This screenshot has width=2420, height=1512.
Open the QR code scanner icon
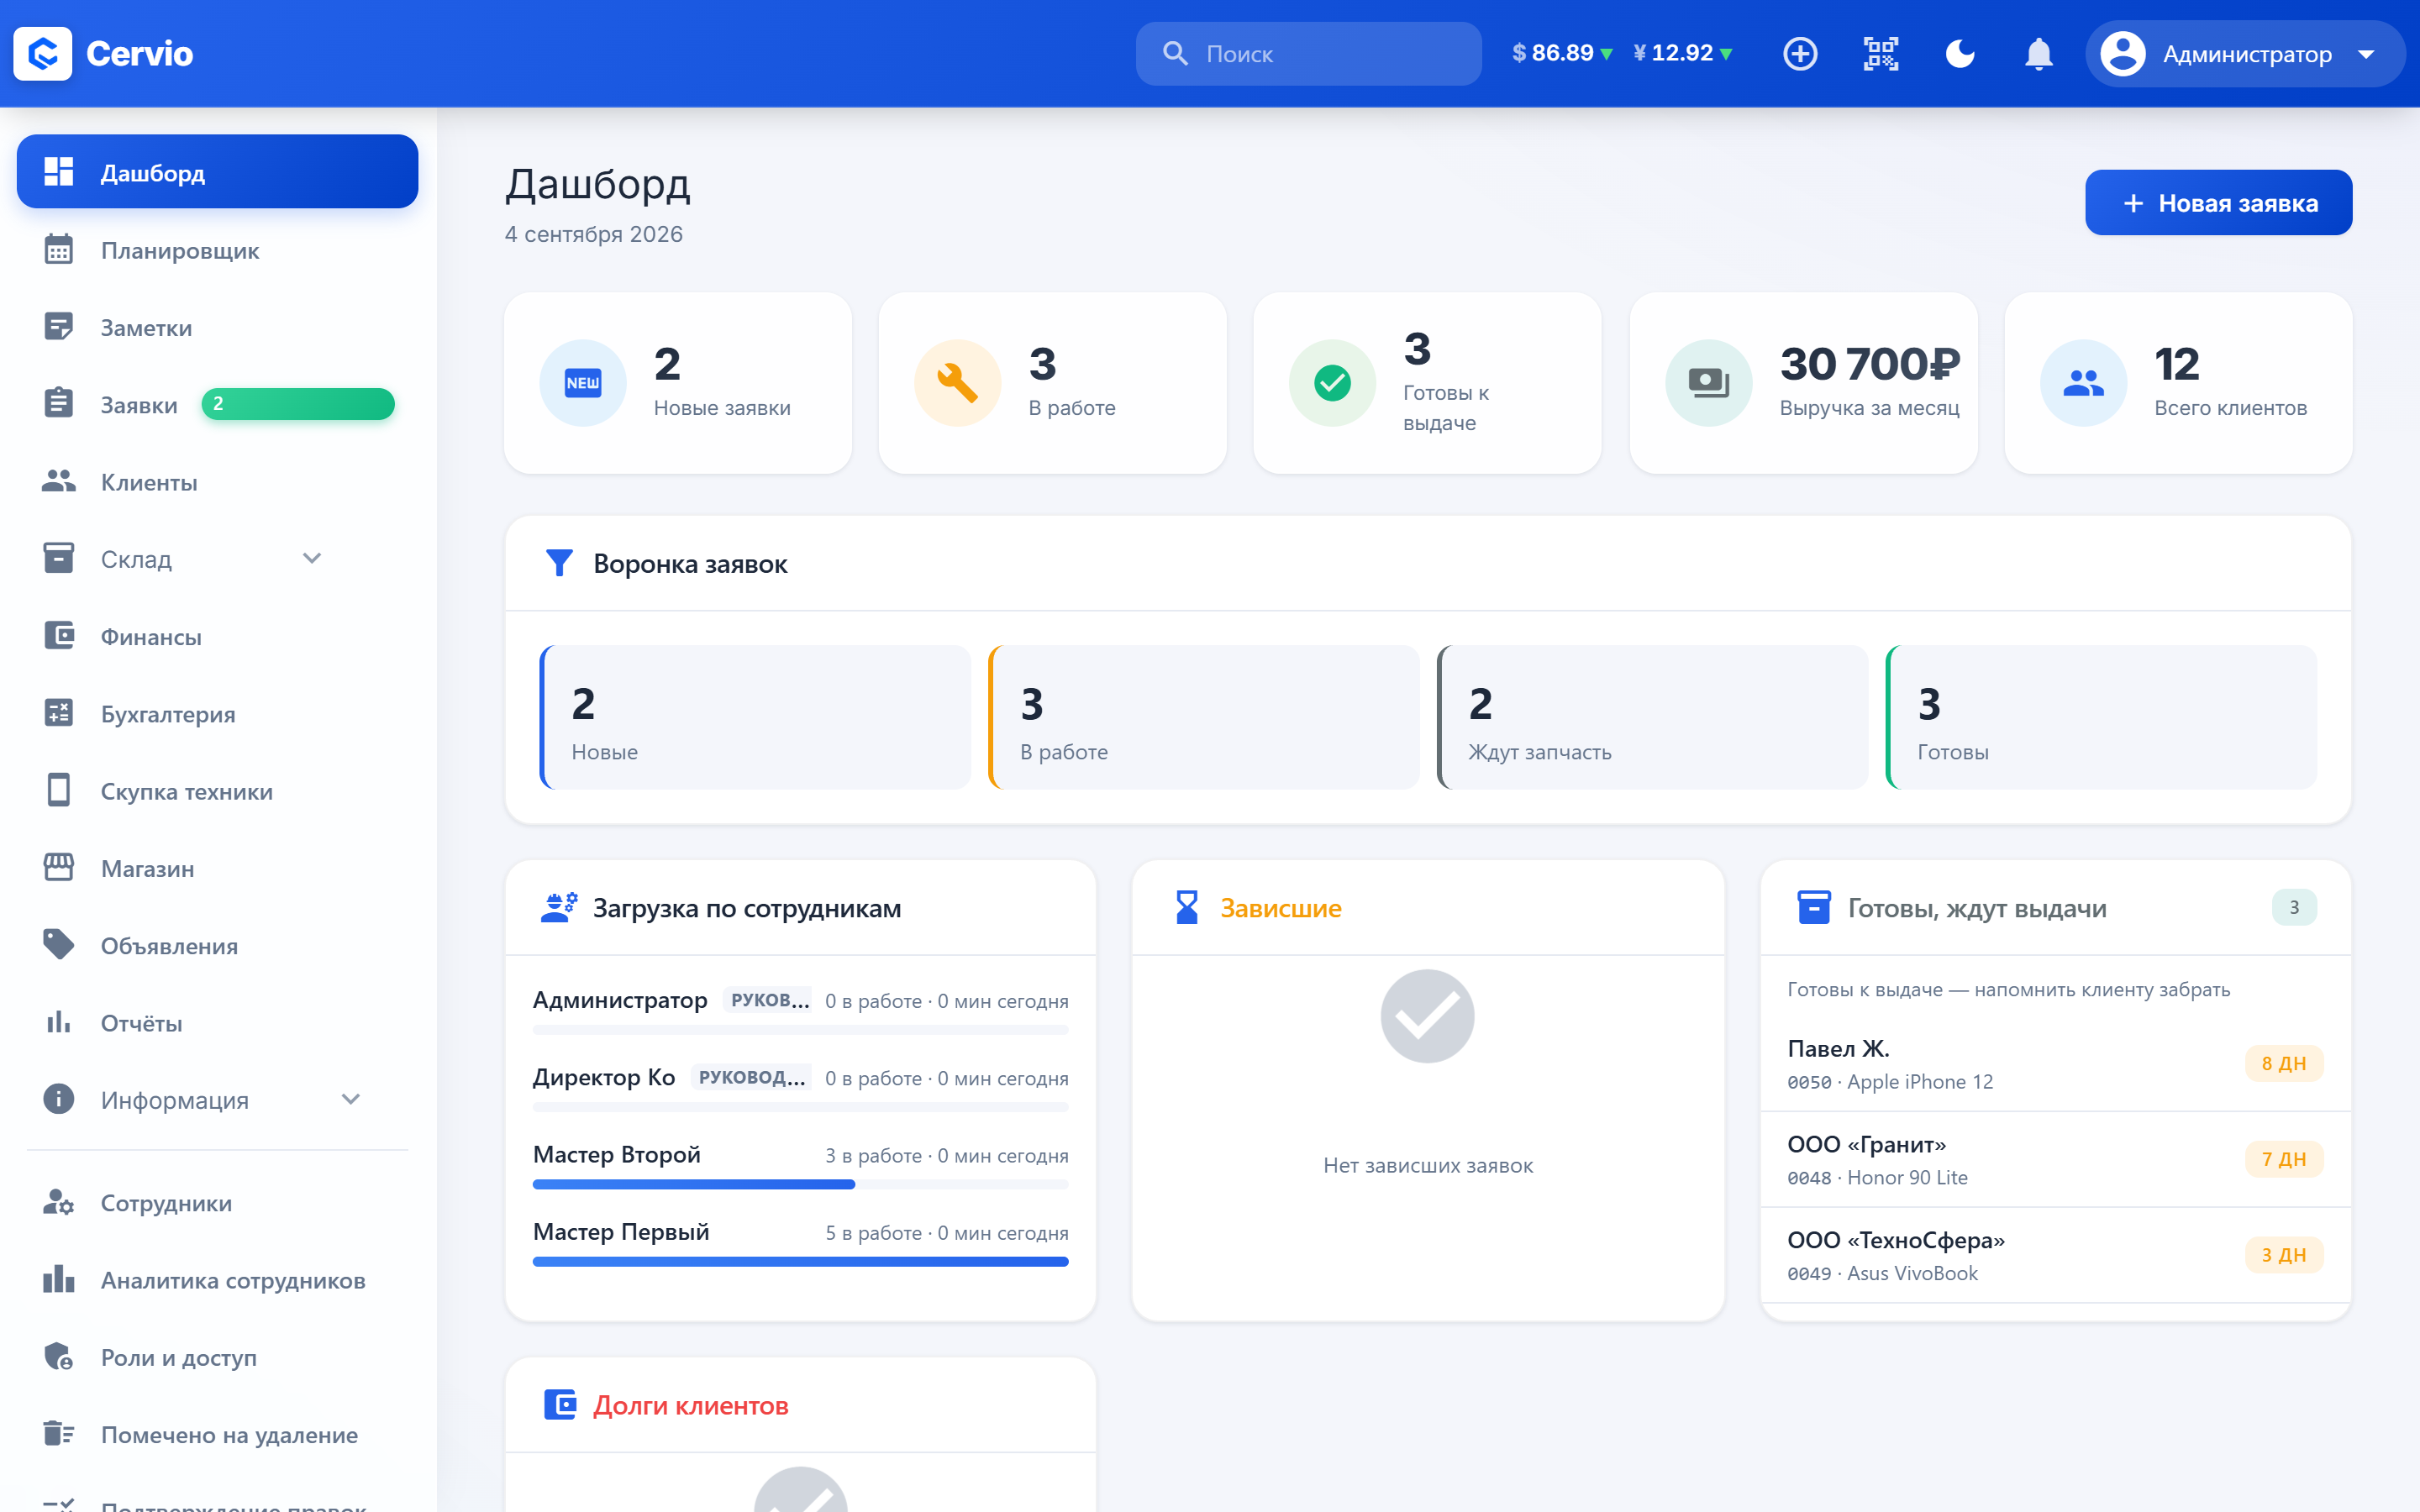pyautogui.click(x=1880, y=53)
